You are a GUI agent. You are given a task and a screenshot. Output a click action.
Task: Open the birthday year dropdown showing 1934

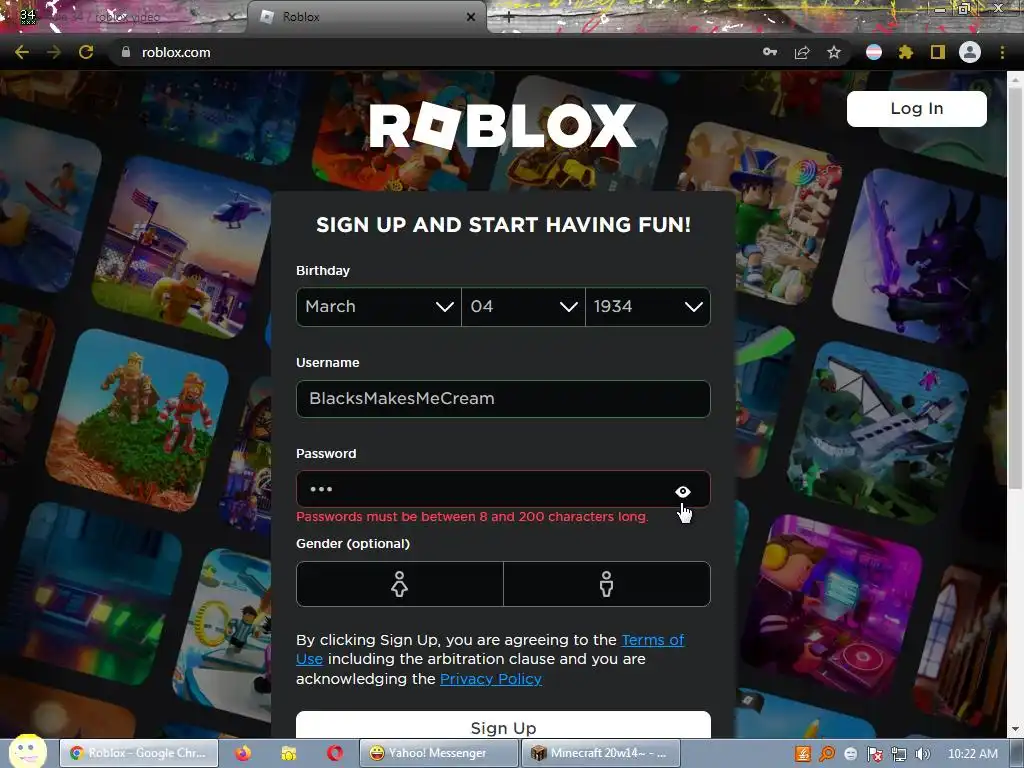coord(648,306)
